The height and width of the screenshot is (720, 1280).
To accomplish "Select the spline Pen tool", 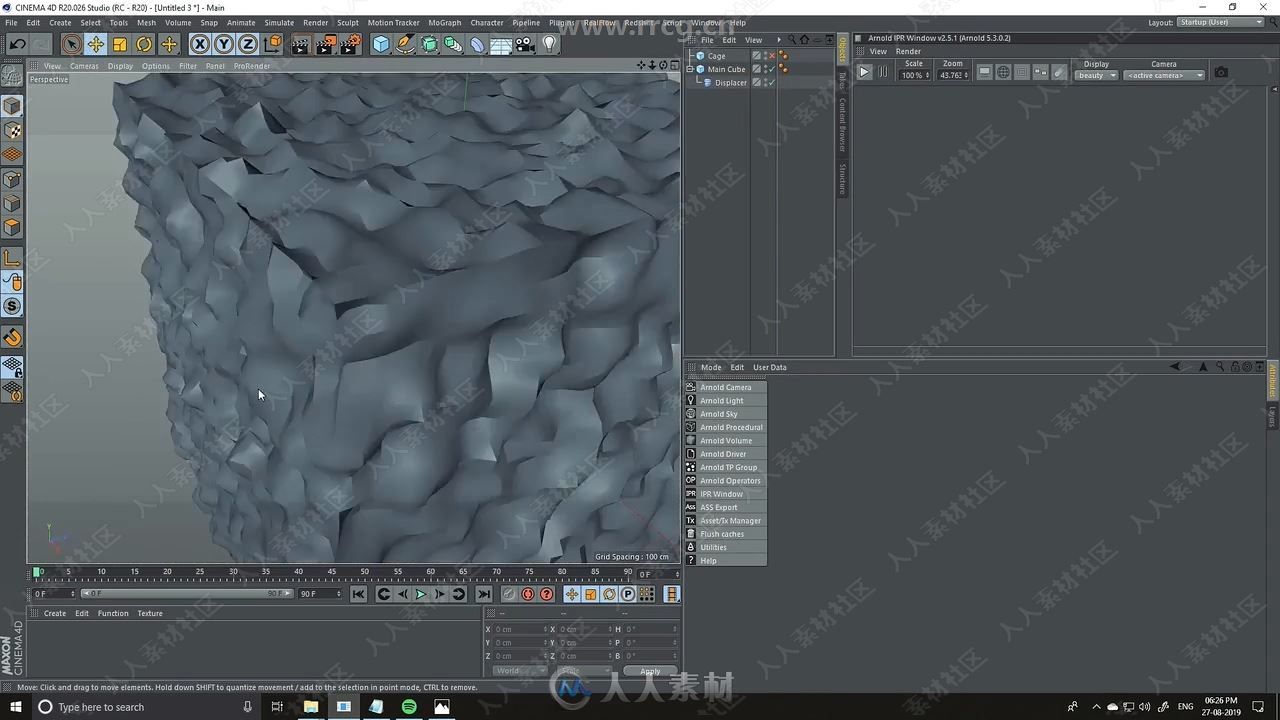I will coord(405,44).
